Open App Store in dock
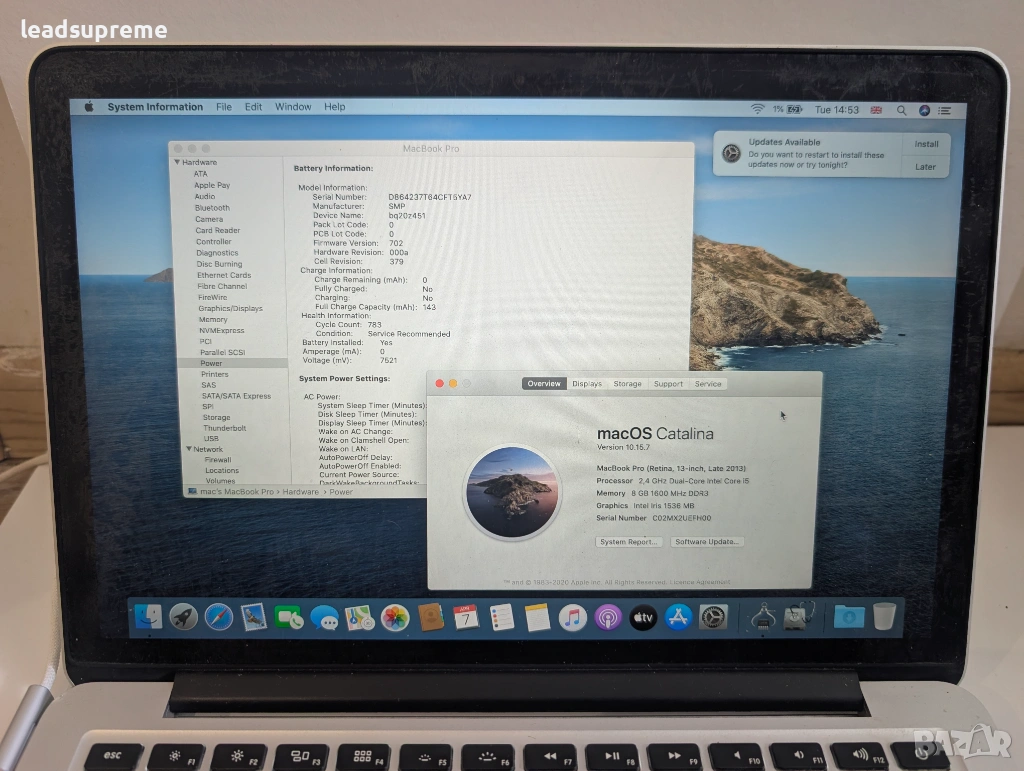1024x771 pixels. (x=679, y=617)
